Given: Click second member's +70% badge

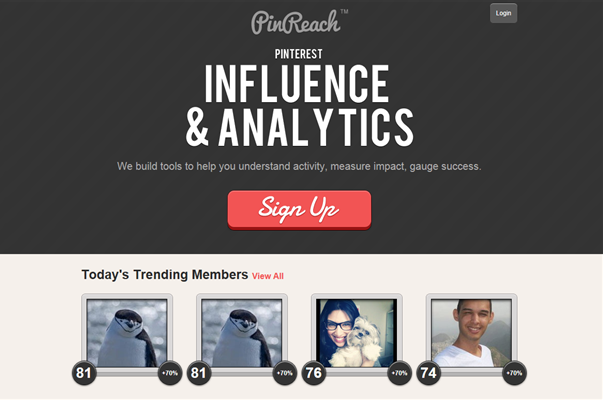Looking at the screenshot, I should (x=285, y=373).
